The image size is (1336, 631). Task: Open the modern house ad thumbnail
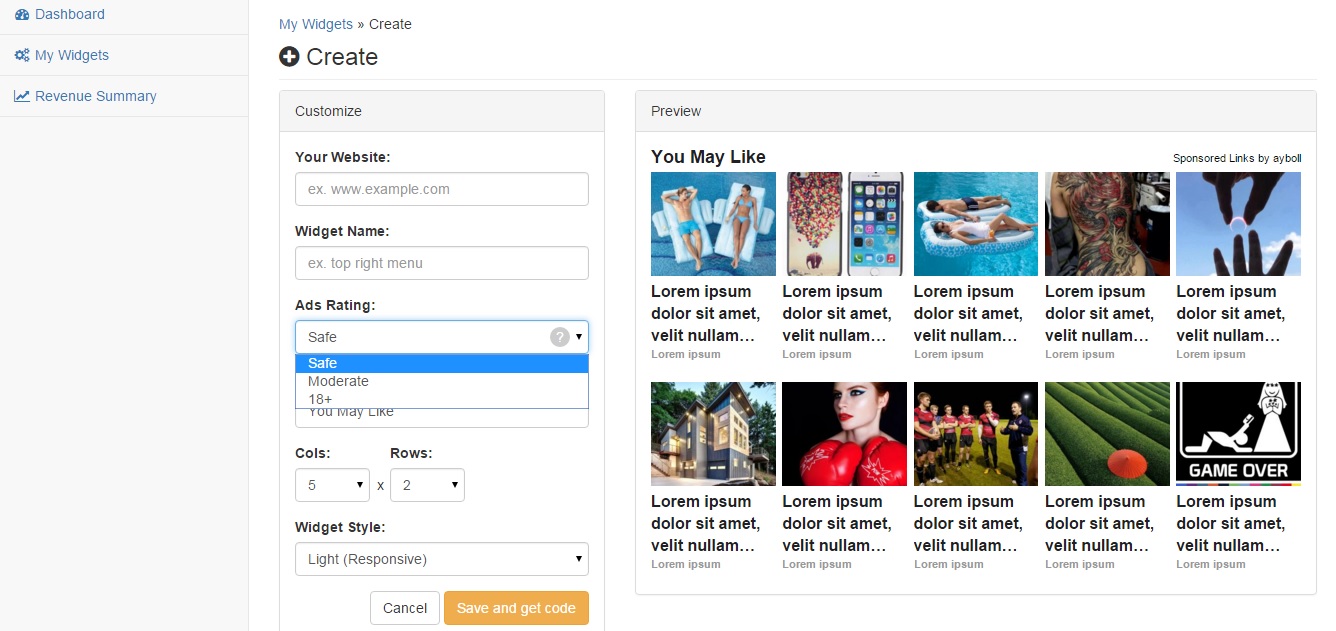(x=713, y=434)
